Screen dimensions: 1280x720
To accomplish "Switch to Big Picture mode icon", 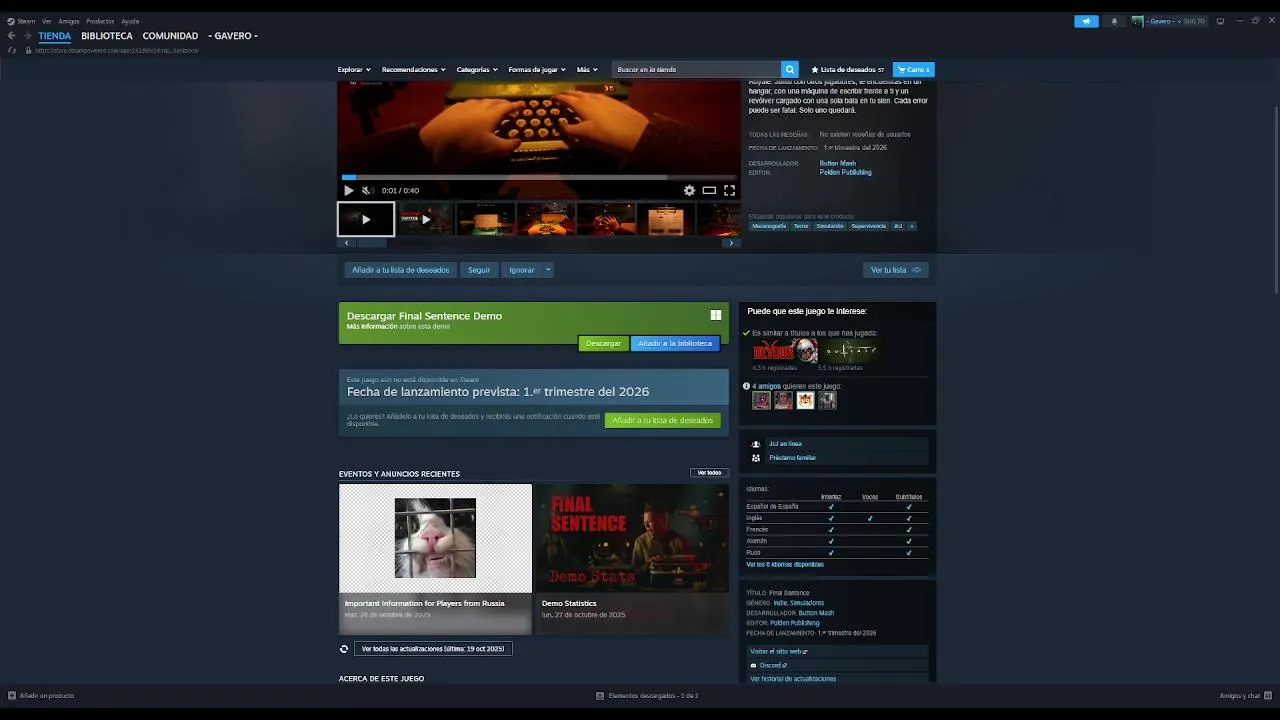I will 1220,21.
